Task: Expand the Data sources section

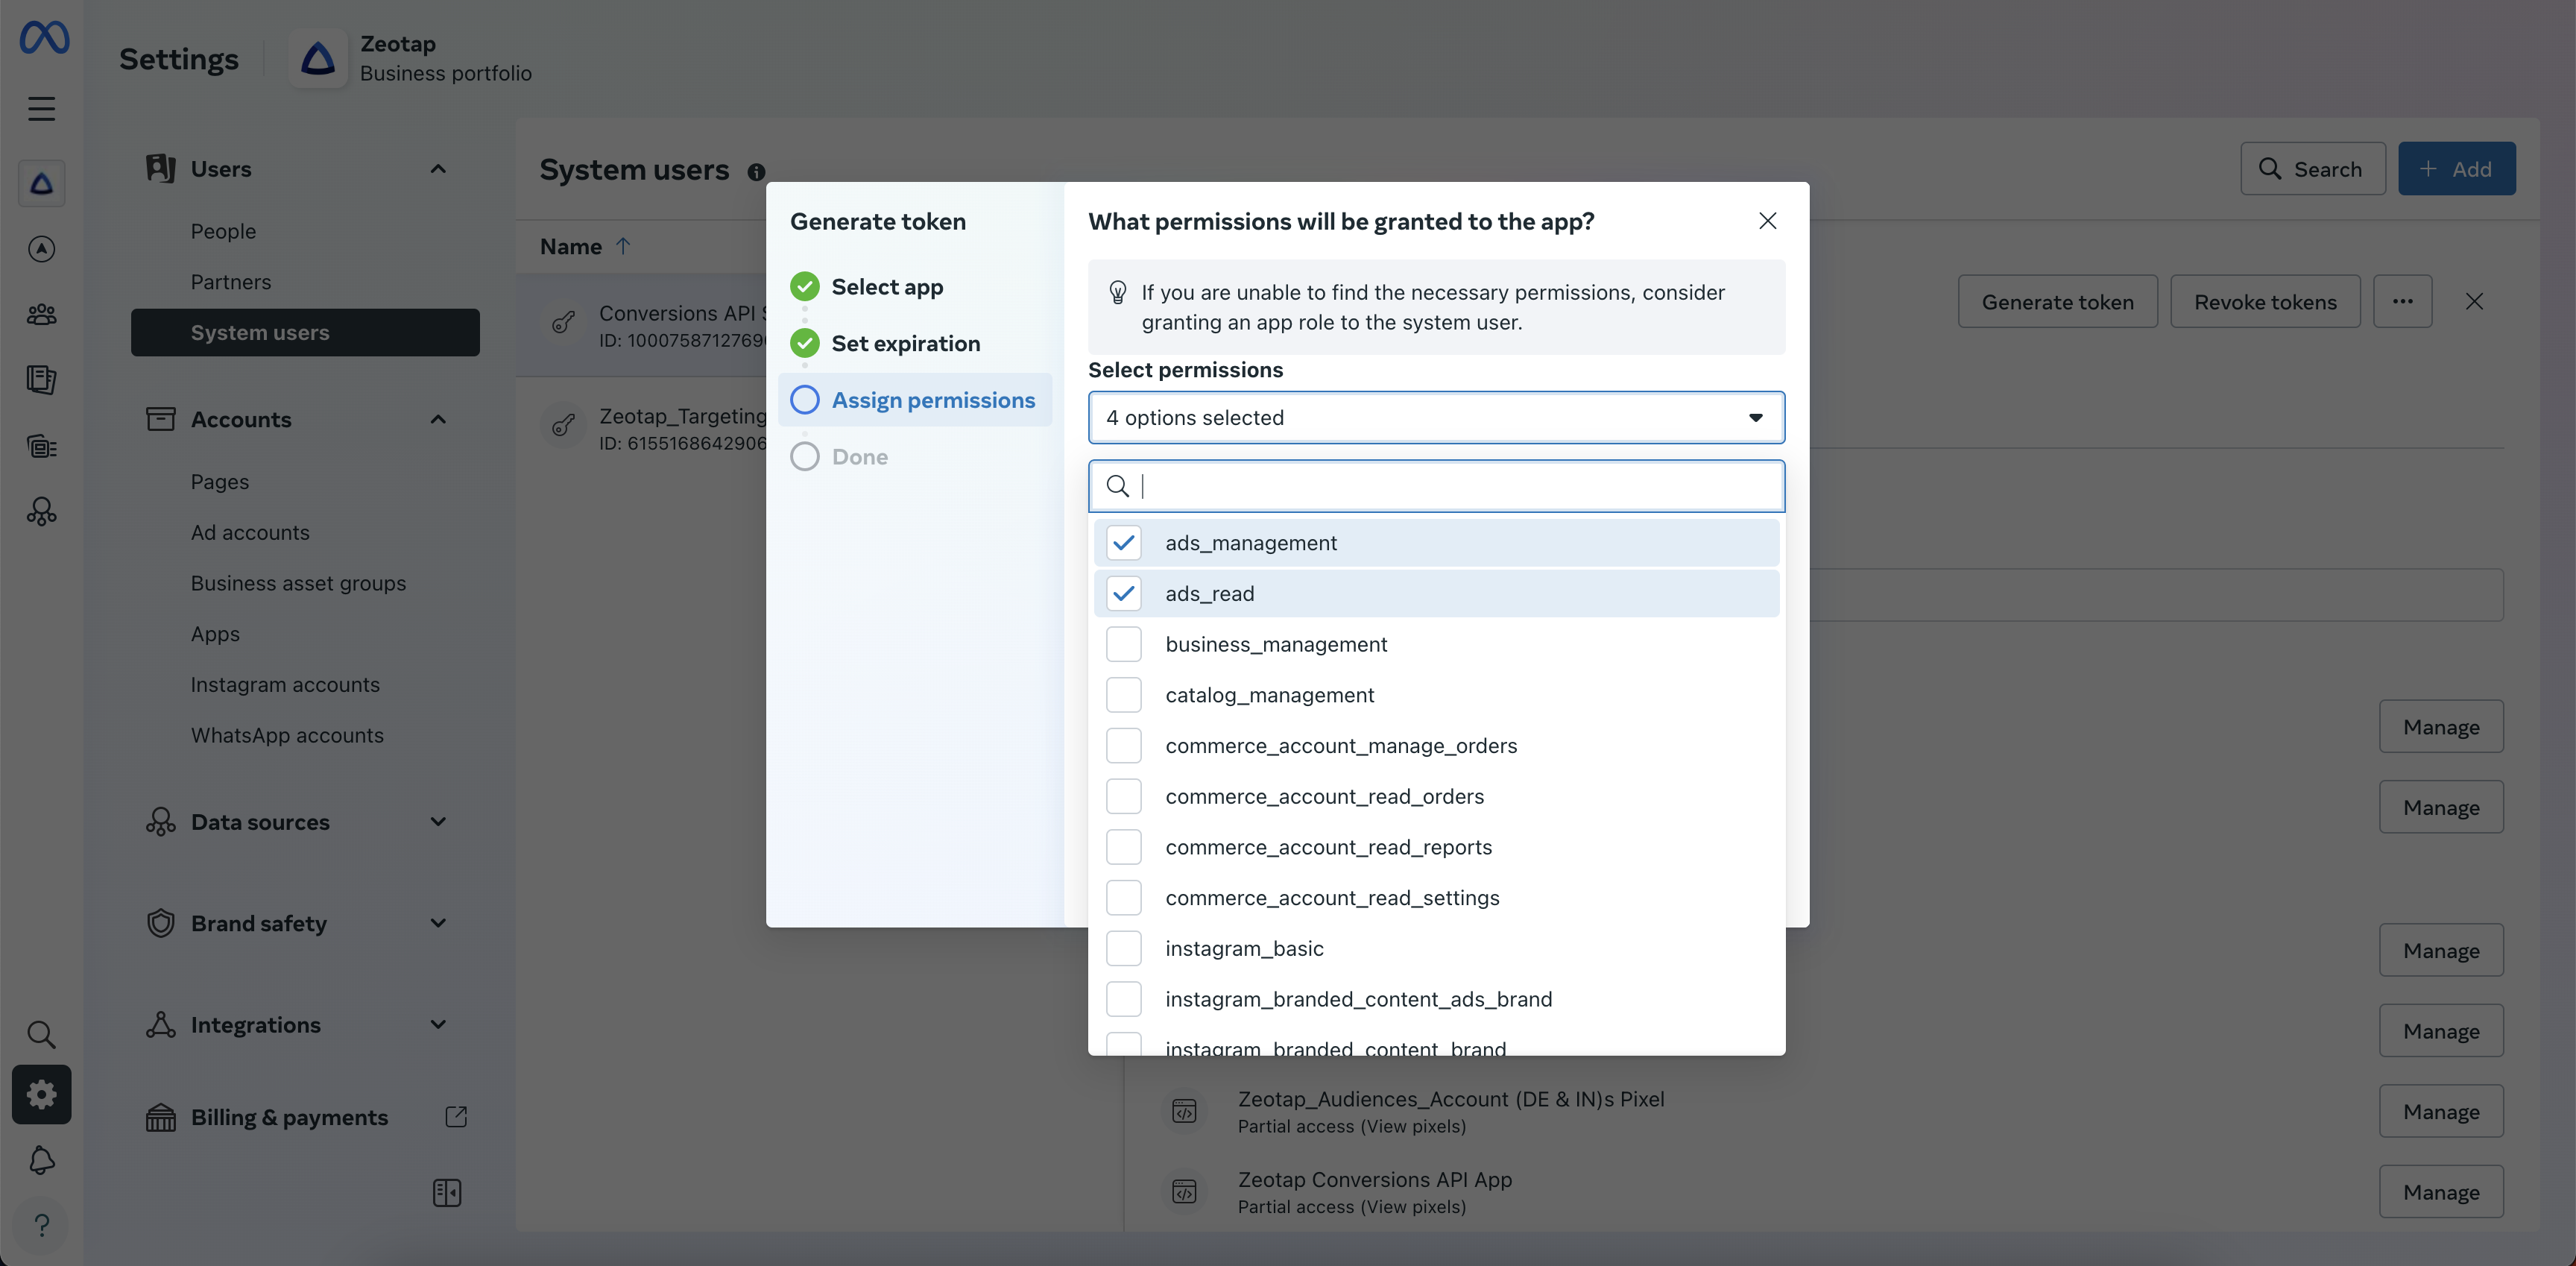Action: point(437,822)
